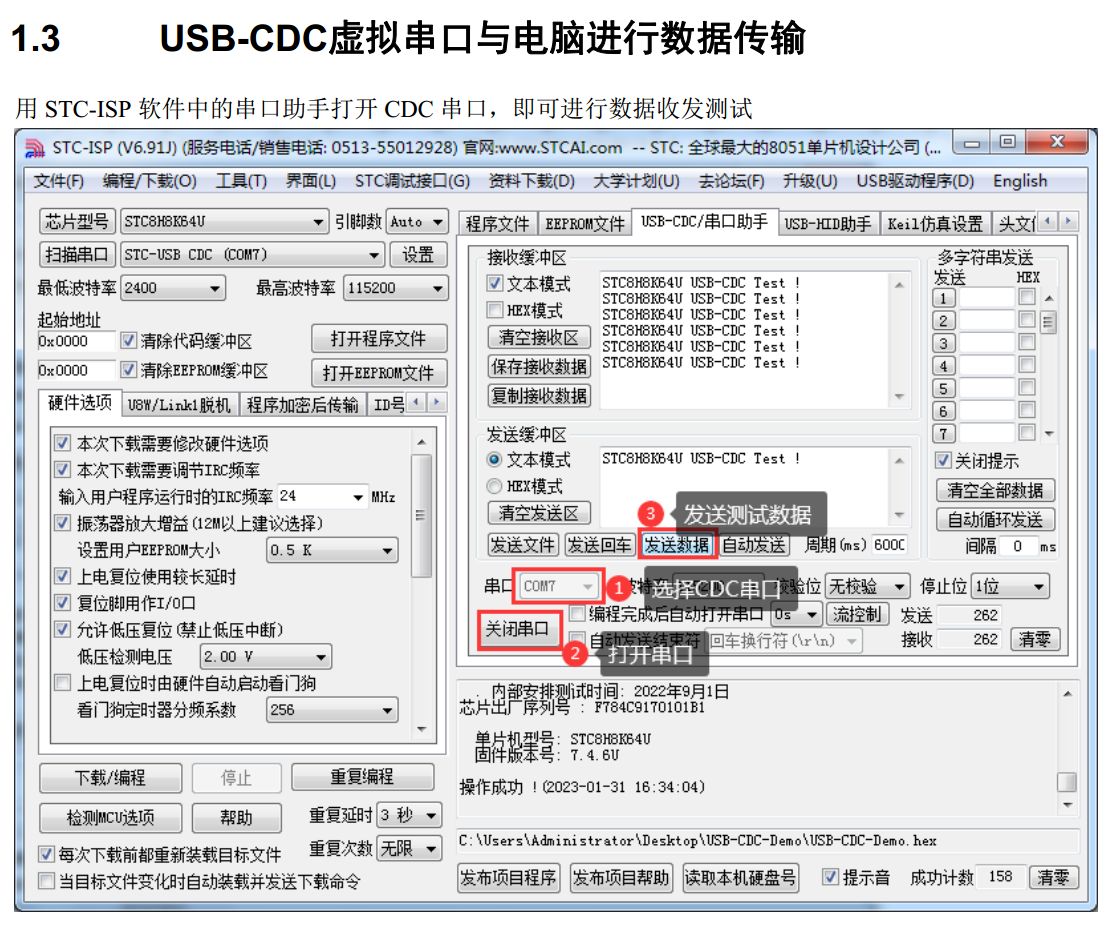Open the U8W/Link1脱机 tab
1112x930 pixels.
pyautogui.click(x=179, y=405)
